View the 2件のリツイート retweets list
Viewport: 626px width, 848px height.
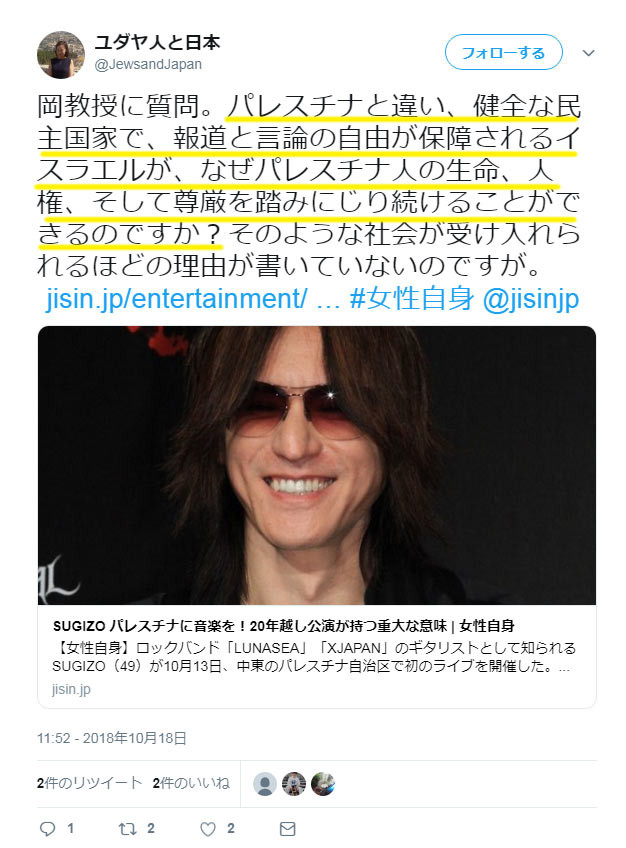(x=89, y=783)
